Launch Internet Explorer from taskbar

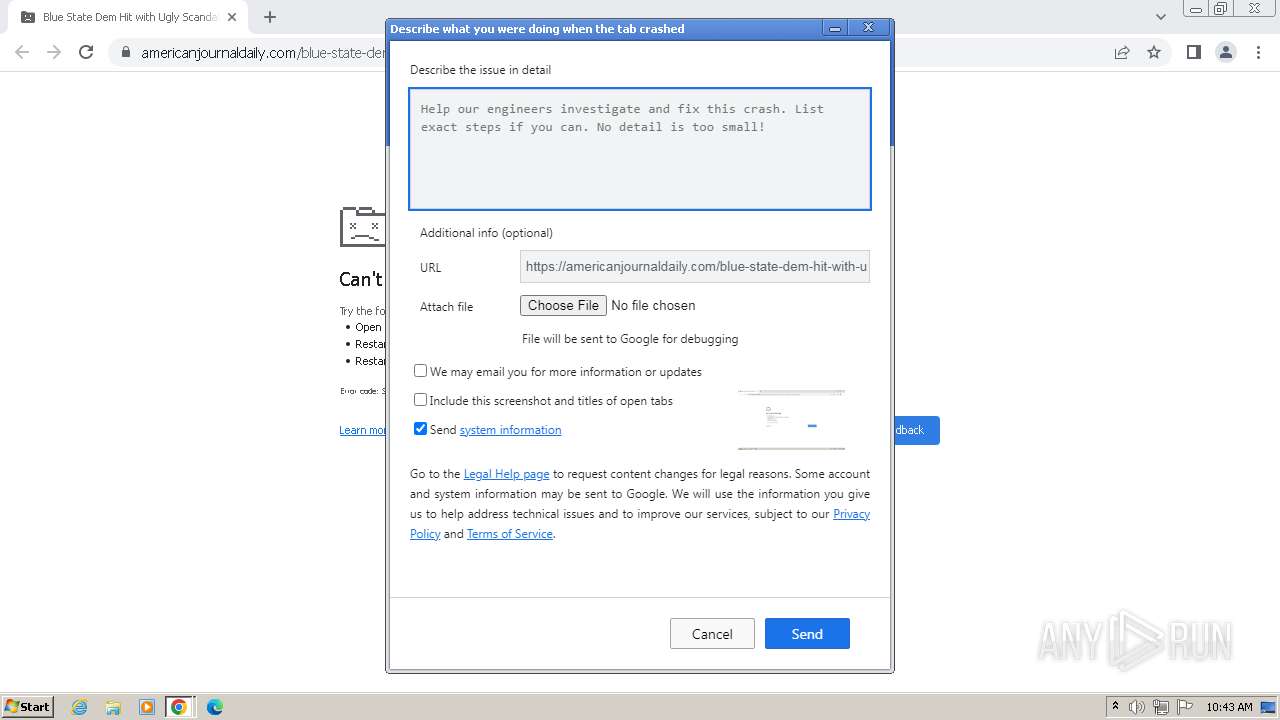pyautogui.click(x=80, y=707)
